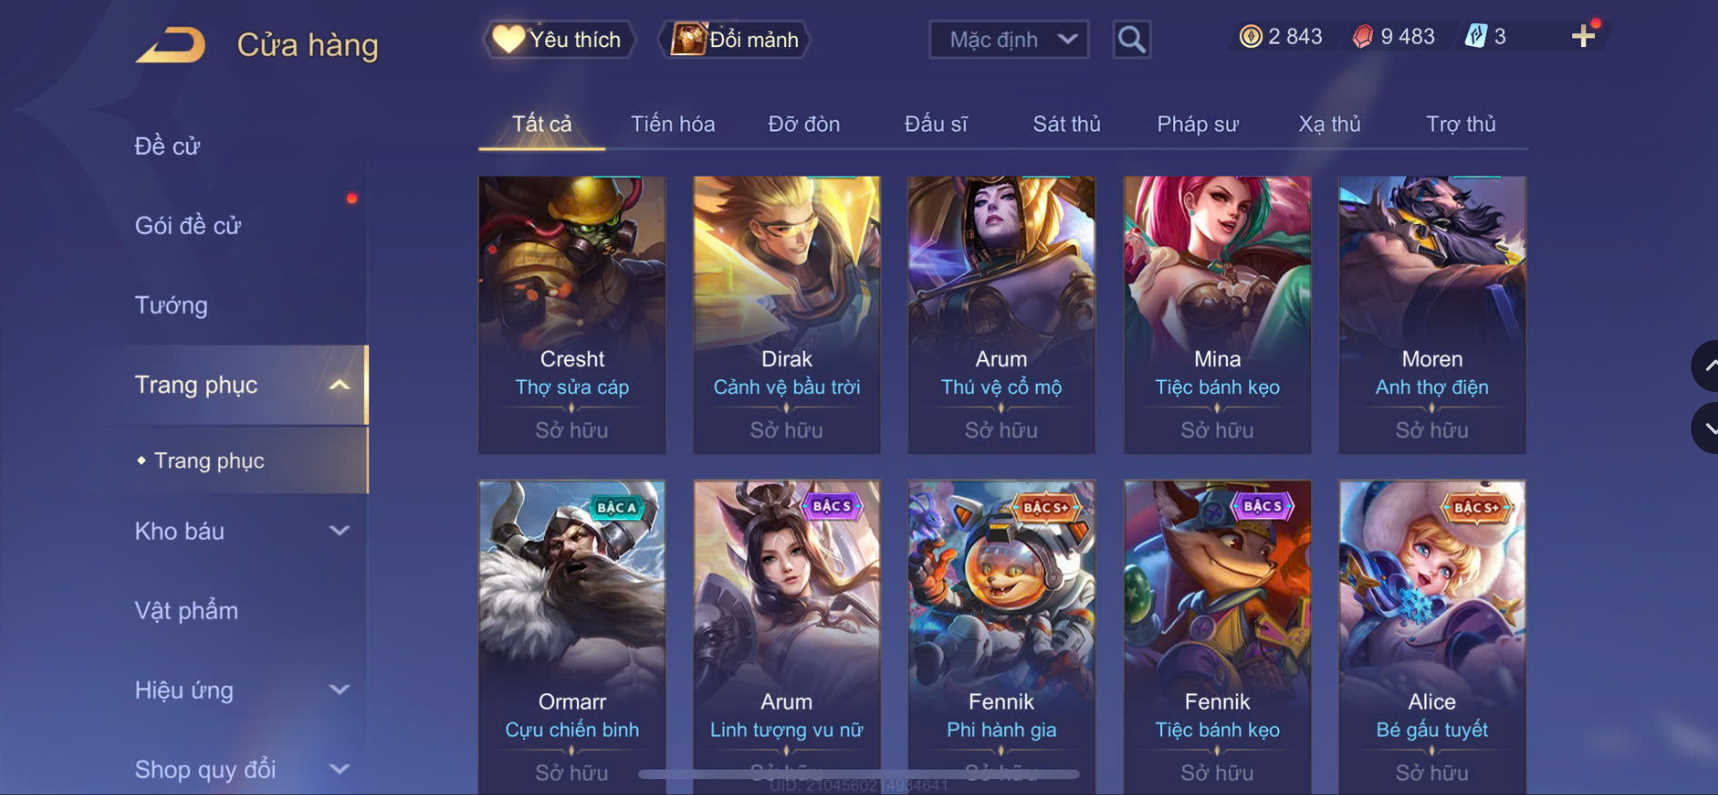Select the Alice Bé gấu tuyết skin card
This screenshot has height=795, width=1718.
pyautogui.click(x=1432, y=637)
